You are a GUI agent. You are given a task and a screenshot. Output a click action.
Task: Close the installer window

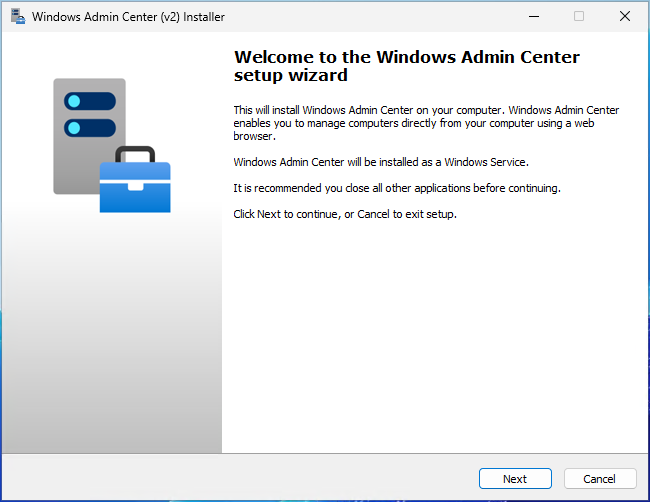coord(624,17)
